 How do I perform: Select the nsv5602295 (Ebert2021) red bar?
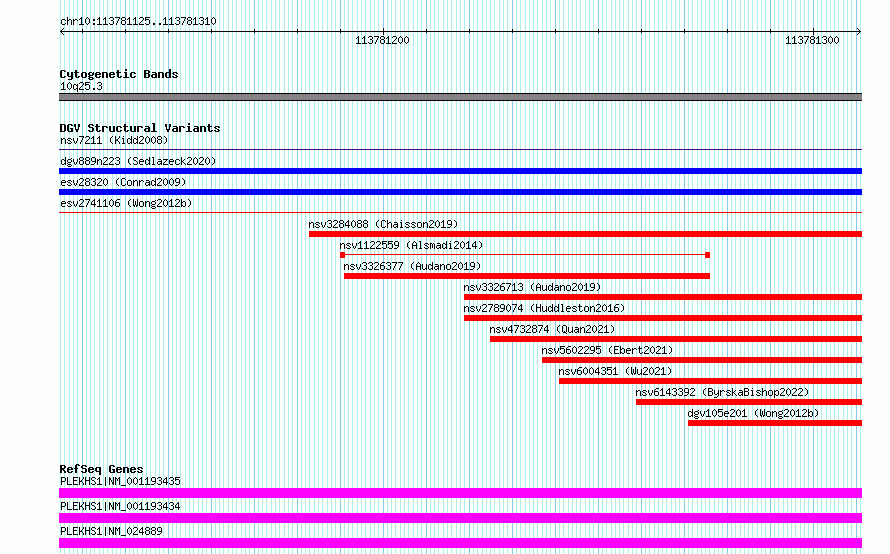point(702,360)
